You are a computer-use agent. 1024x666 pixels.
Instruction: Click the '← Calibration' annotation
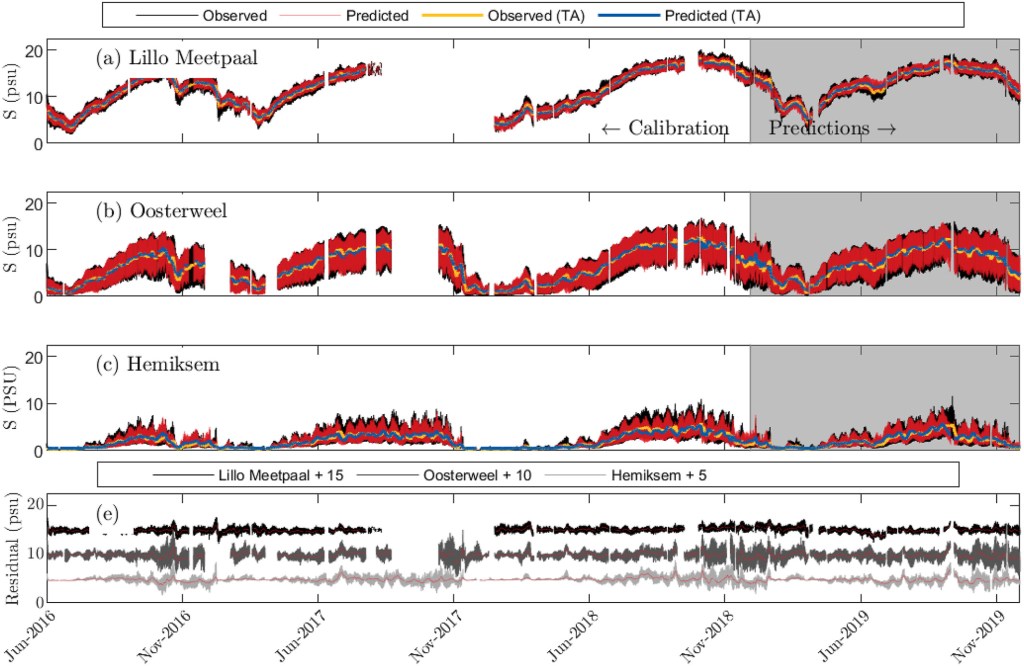pyautogui.click(x=665, y=128)
